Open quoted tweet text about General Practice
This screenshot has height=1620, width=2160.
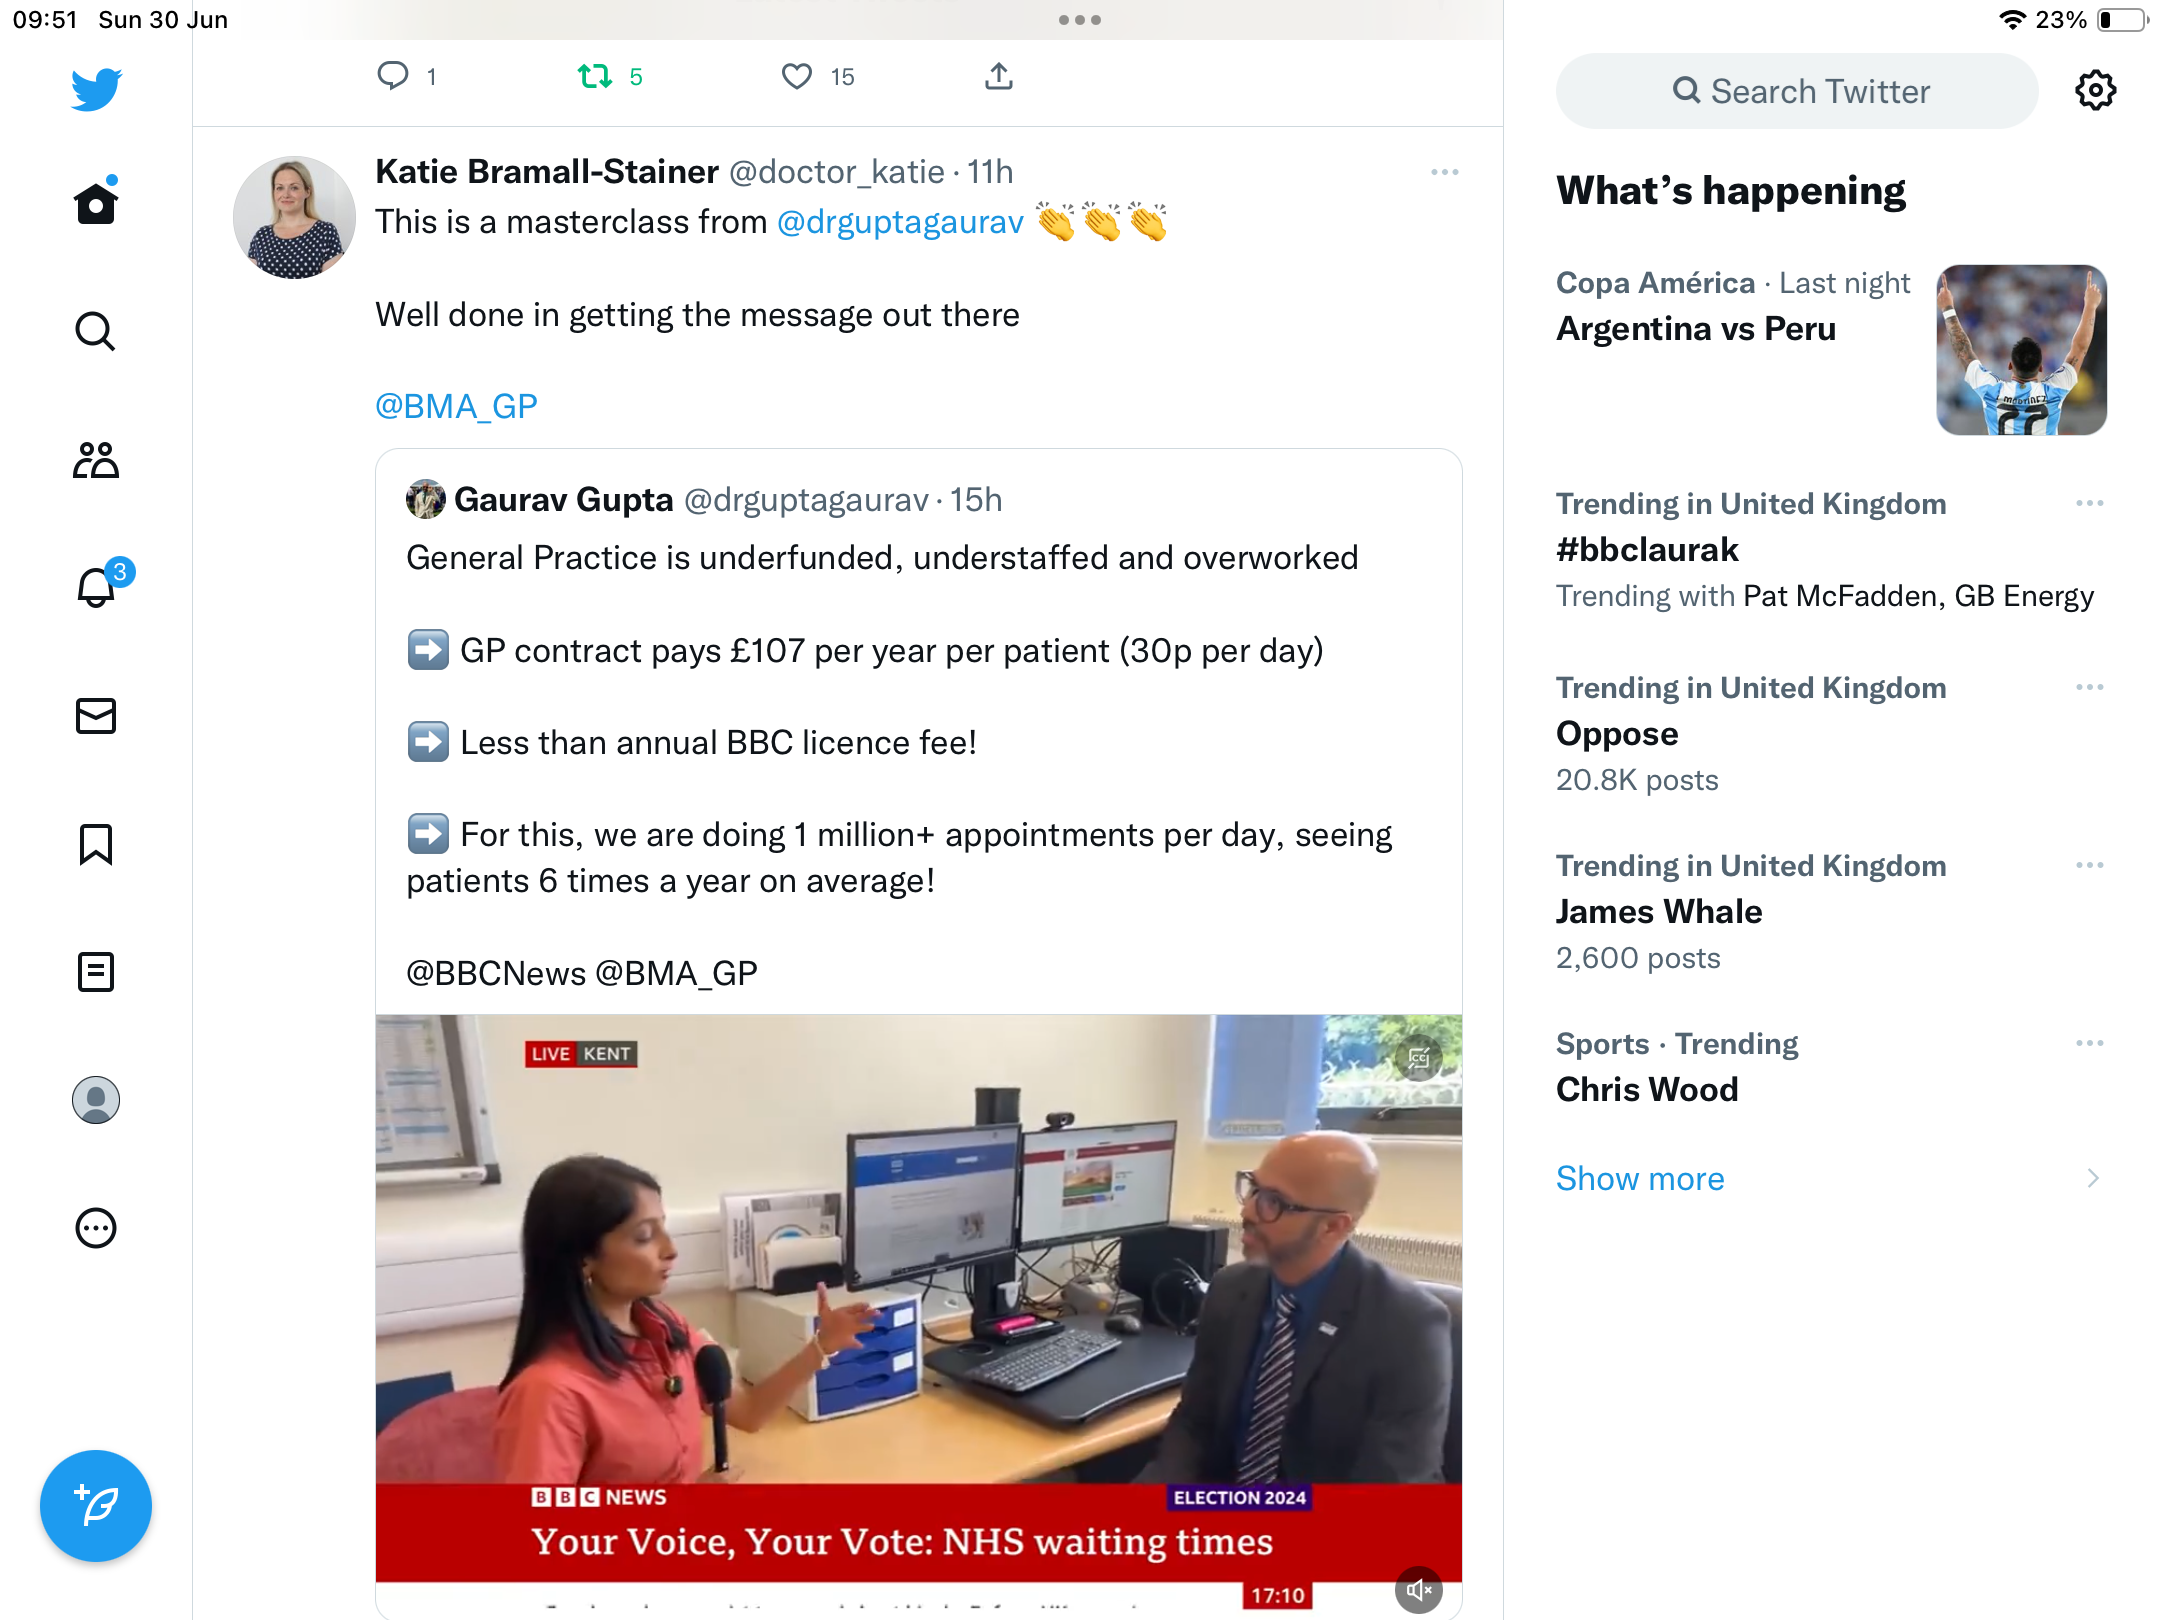[x=882, y=558]
